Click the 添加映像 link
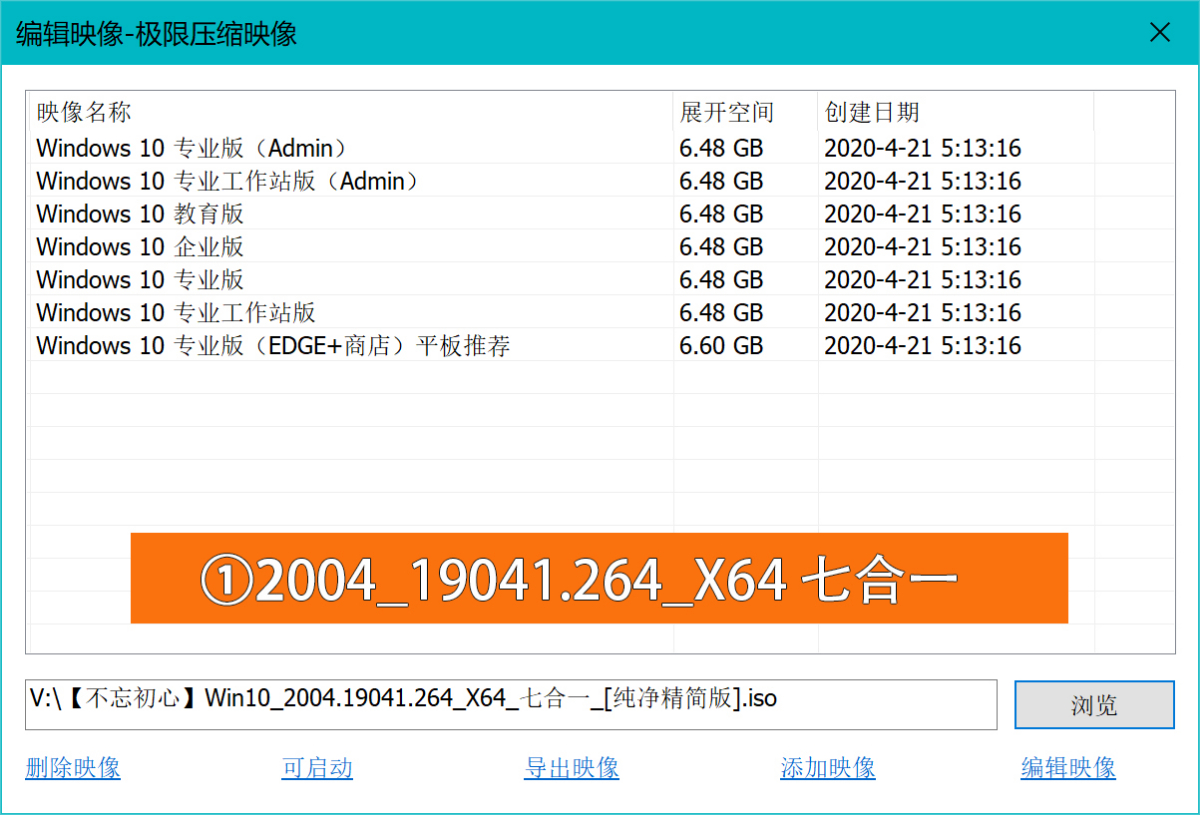This screenshot has width=1200, height=815. (x=828, y=768)
